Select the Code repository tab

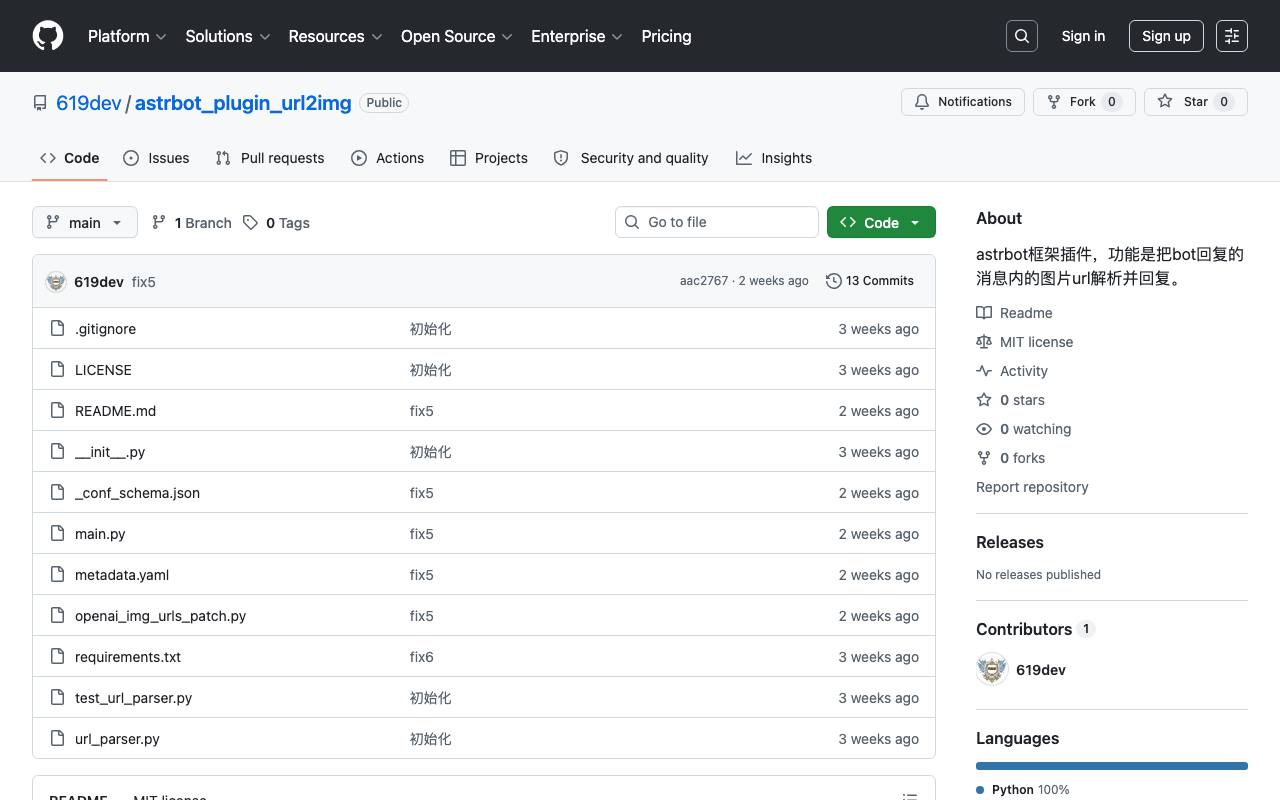tap(70, 158)
